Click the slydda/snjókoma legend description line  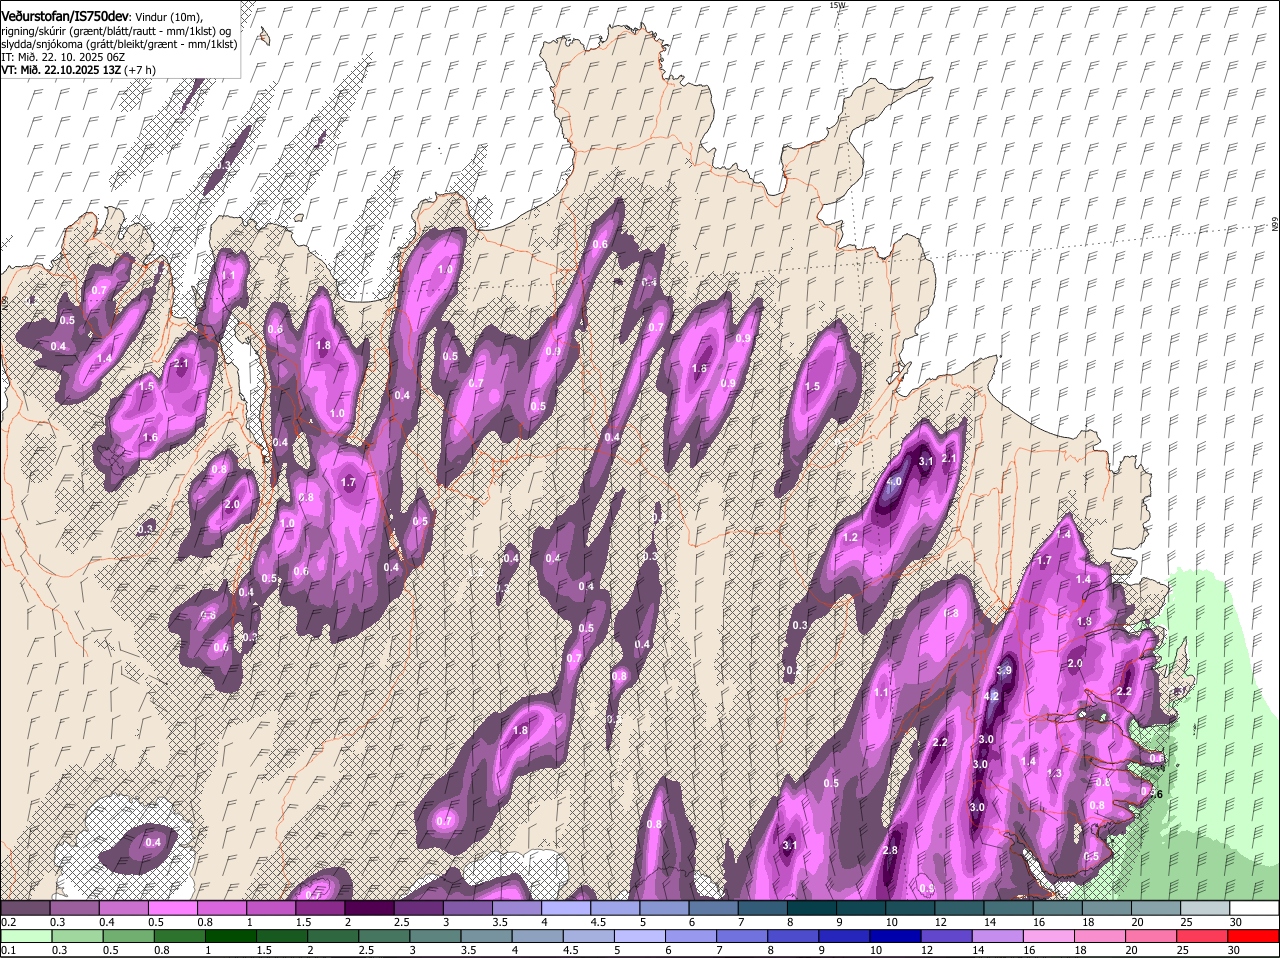119,44
